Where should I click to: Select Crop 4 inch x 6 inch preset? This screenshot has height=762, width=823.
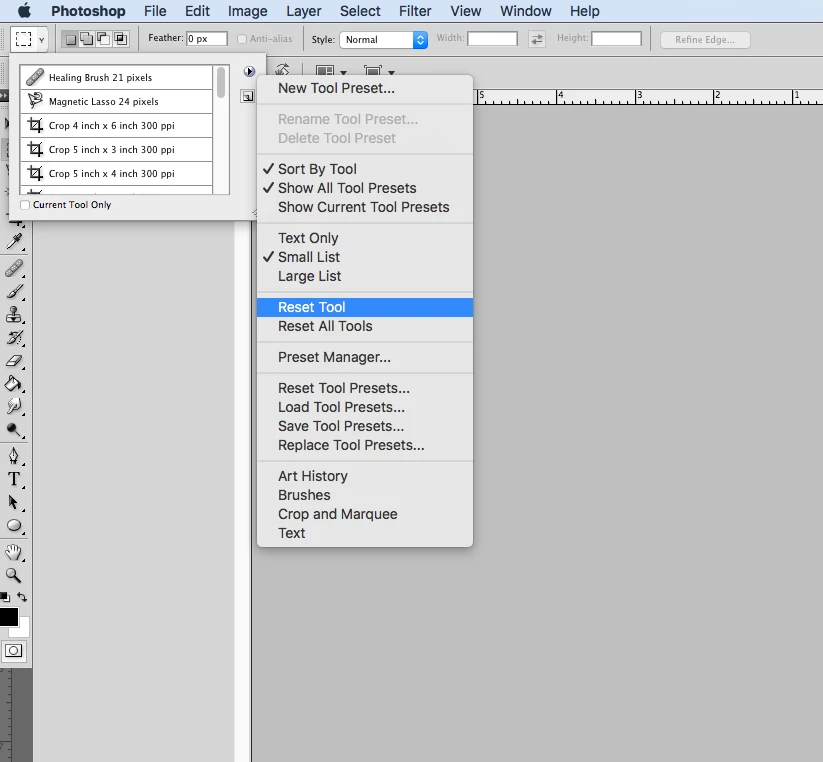click(x=117, y=125)
